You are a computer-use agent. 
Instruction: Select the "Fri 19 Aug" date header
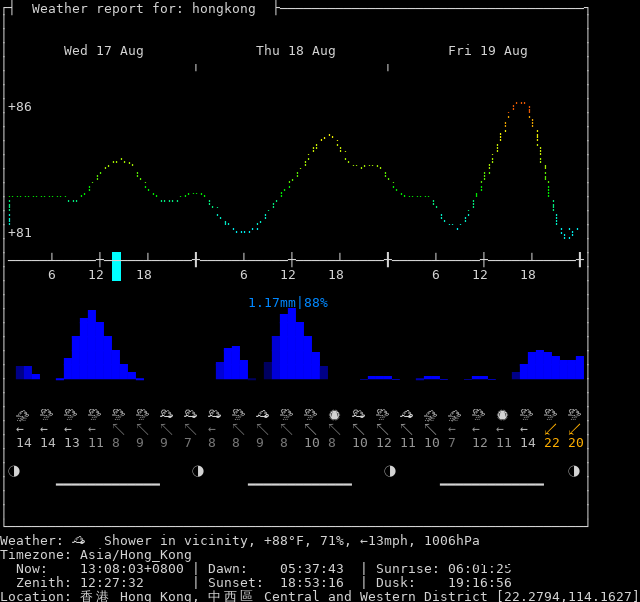click(487, 51)
